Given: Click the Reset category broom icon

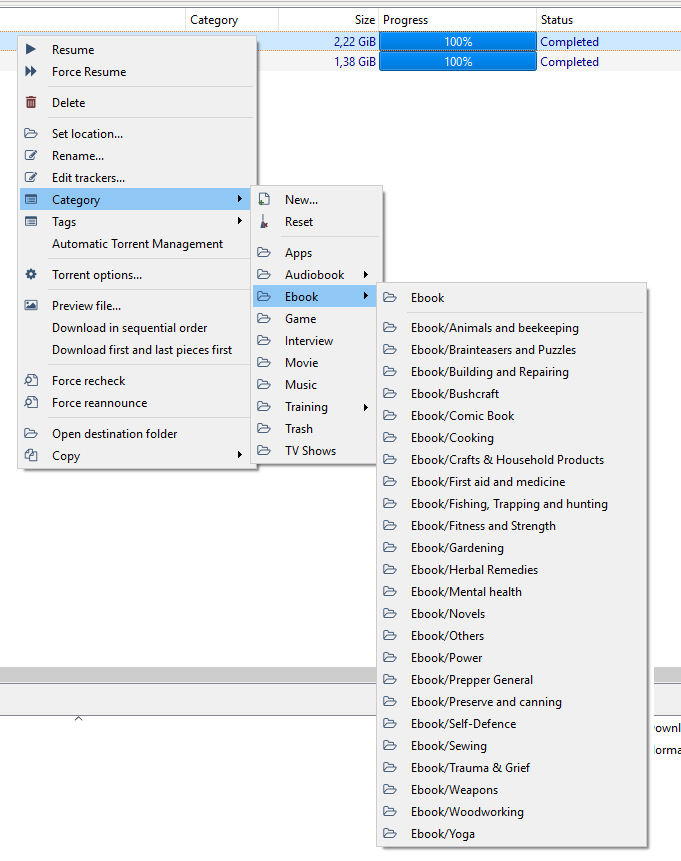Looking at the screenshot, I should pyautogui.click(x=264, y=221).
